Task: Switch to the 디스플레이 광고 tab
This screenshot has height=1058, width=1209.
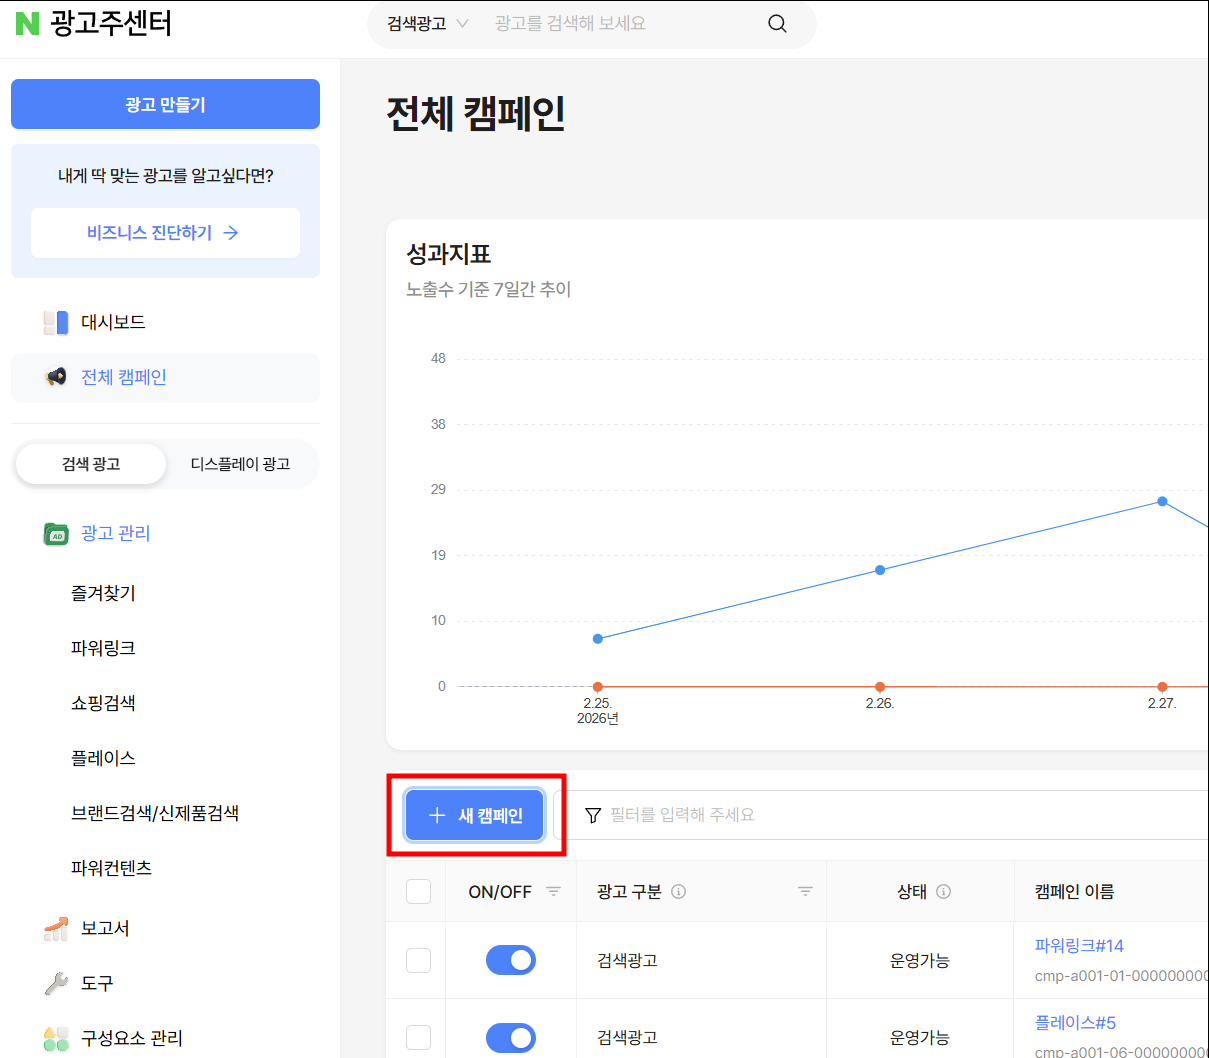Action: tap(240, 464)
